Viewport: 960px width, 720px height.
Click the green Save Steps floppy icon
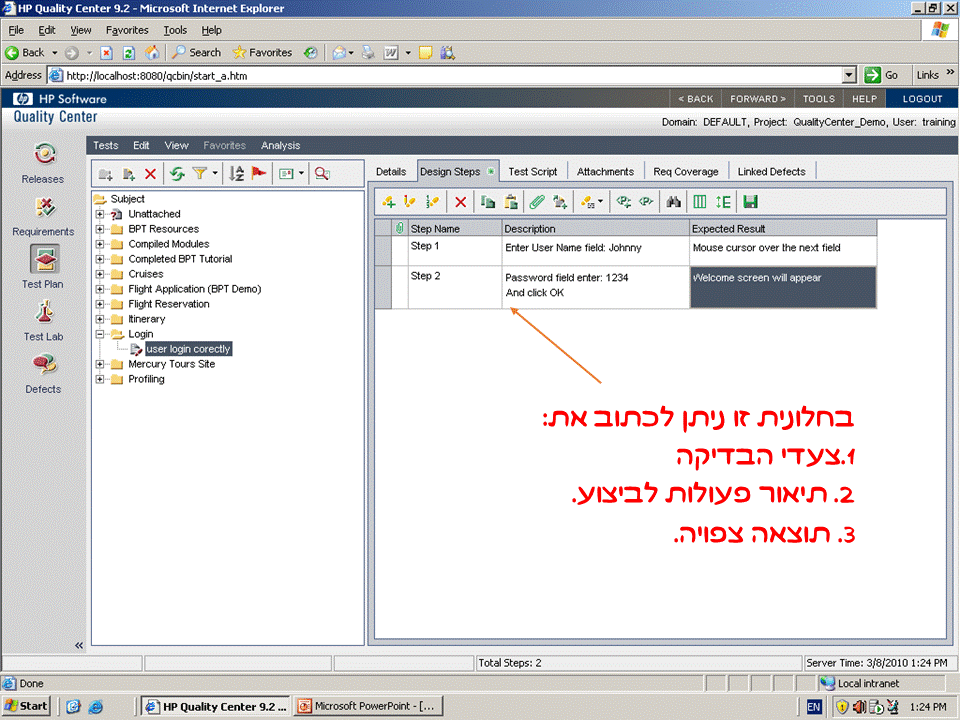(750, 202)
